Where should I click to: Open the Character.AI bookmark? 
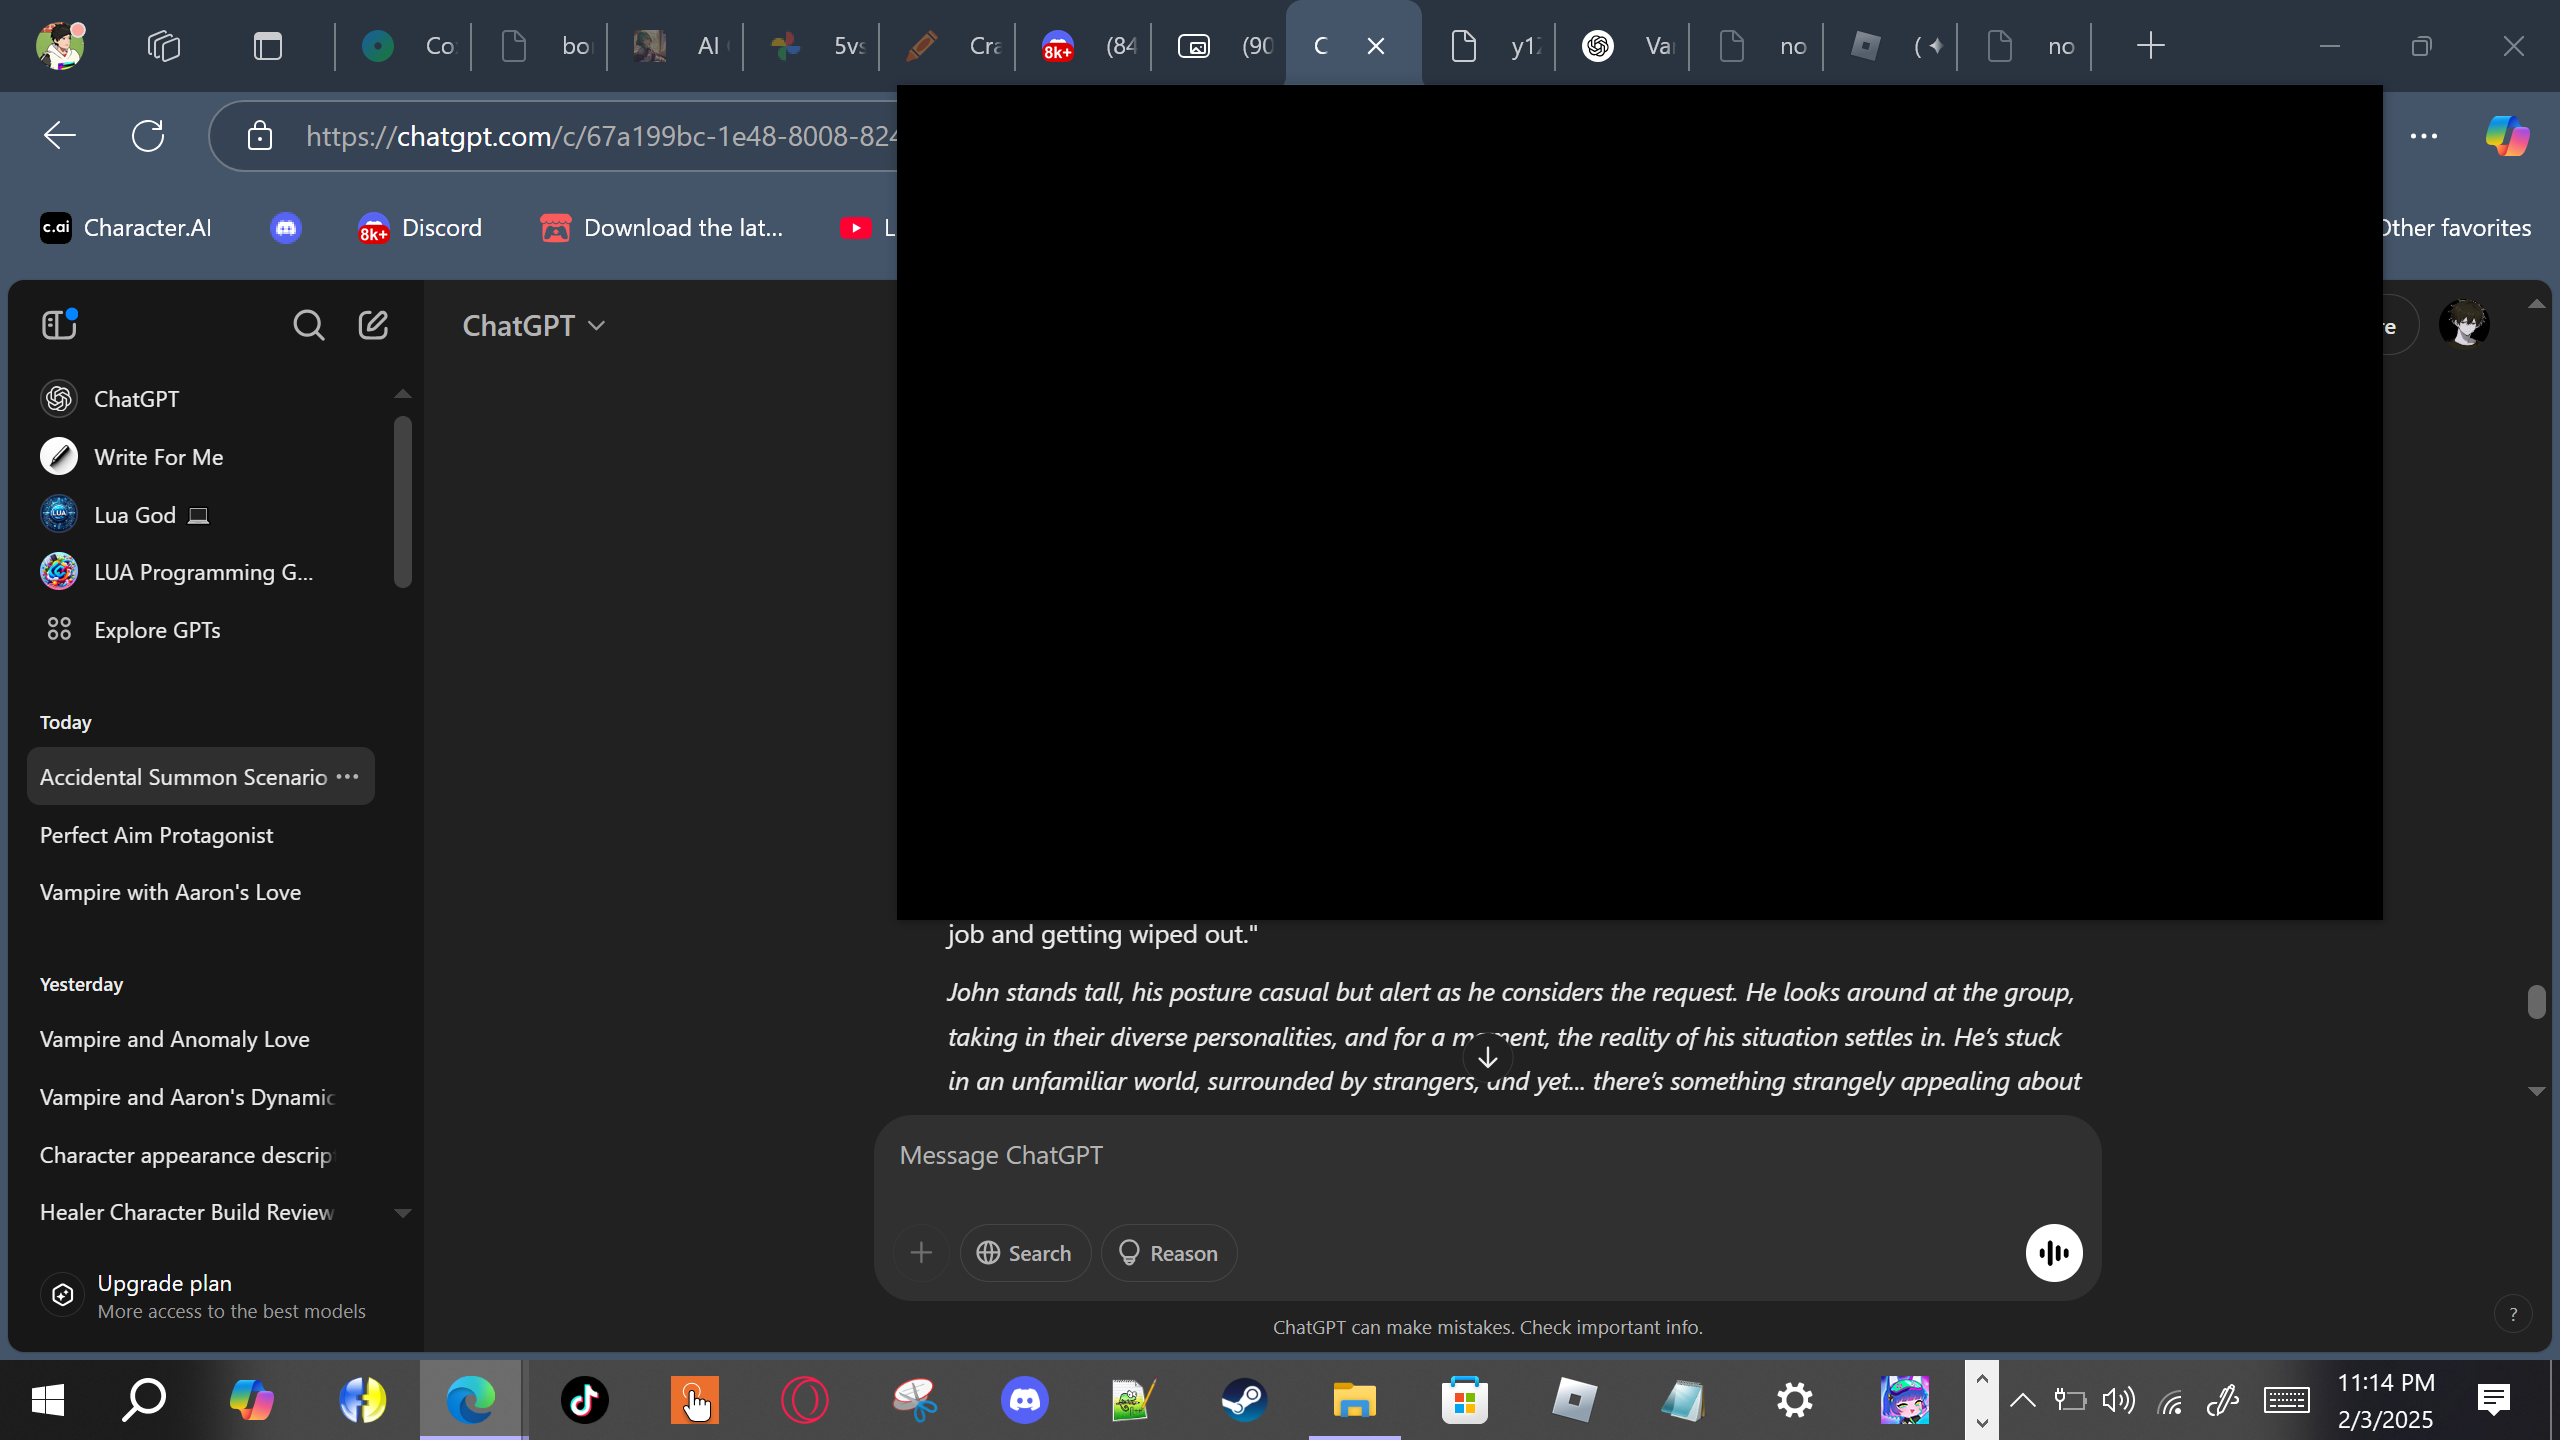[x=126, y=228]
